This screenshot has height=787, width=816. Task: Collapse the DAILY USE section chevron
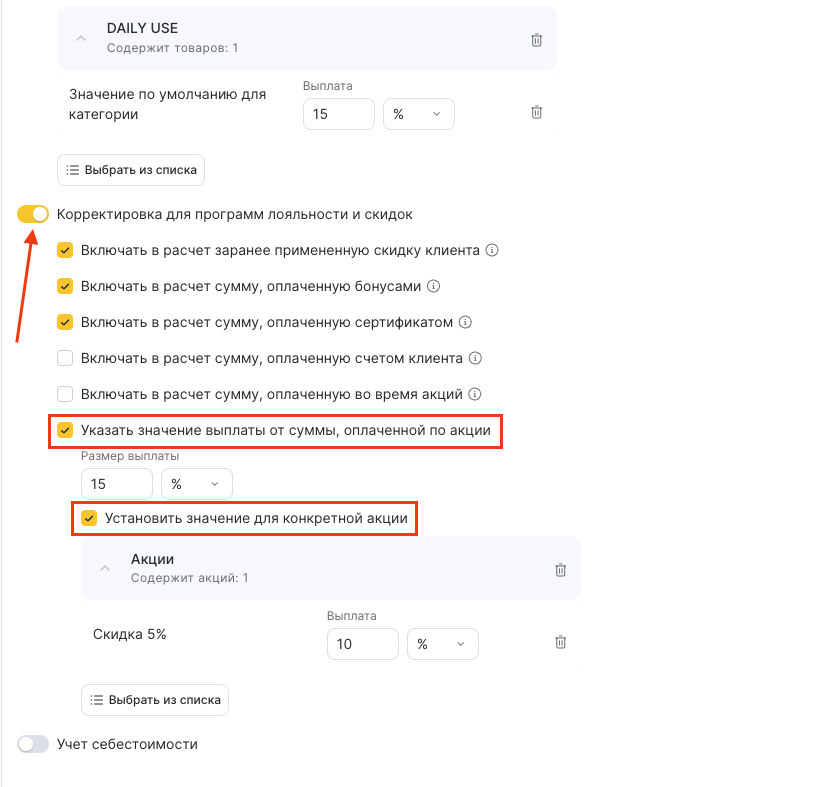click(x=82, y=39)
